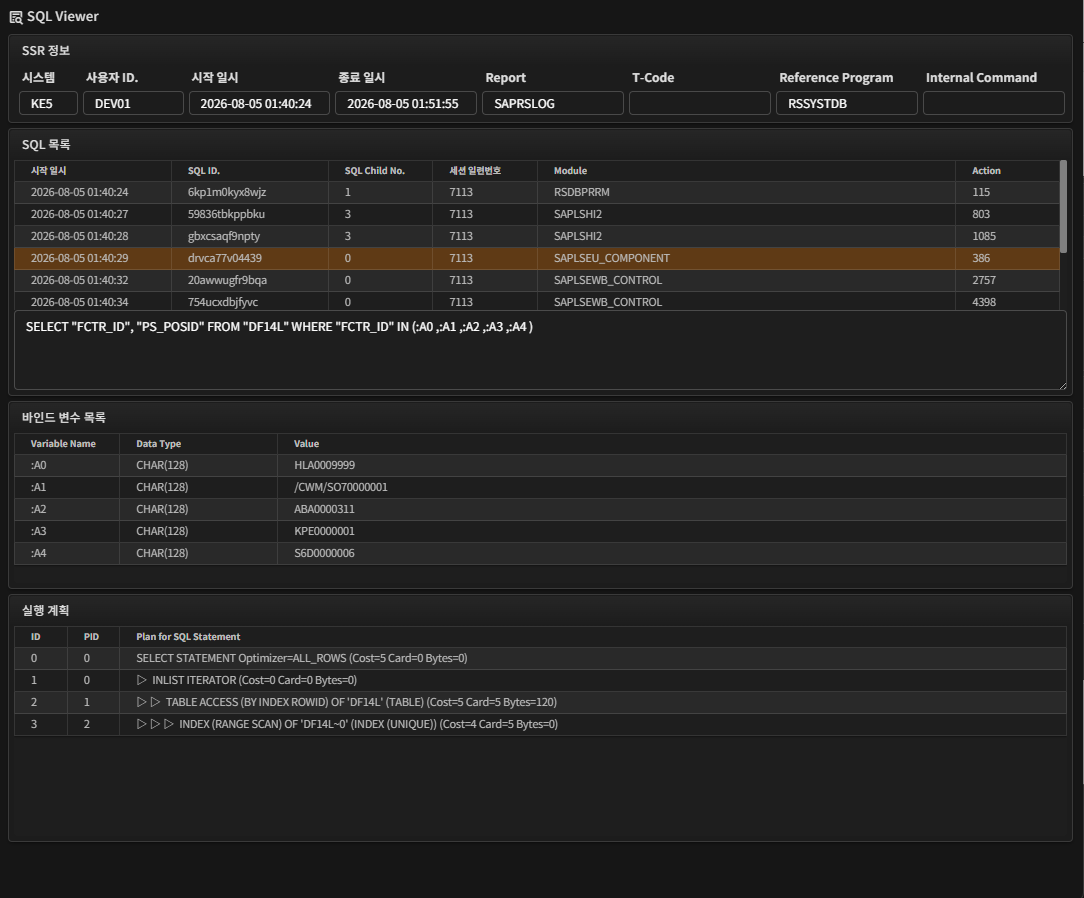Click the SQL list vertical scrollbar
1084x898 pixels.
pyautogui.click(x=1063, y=206)
